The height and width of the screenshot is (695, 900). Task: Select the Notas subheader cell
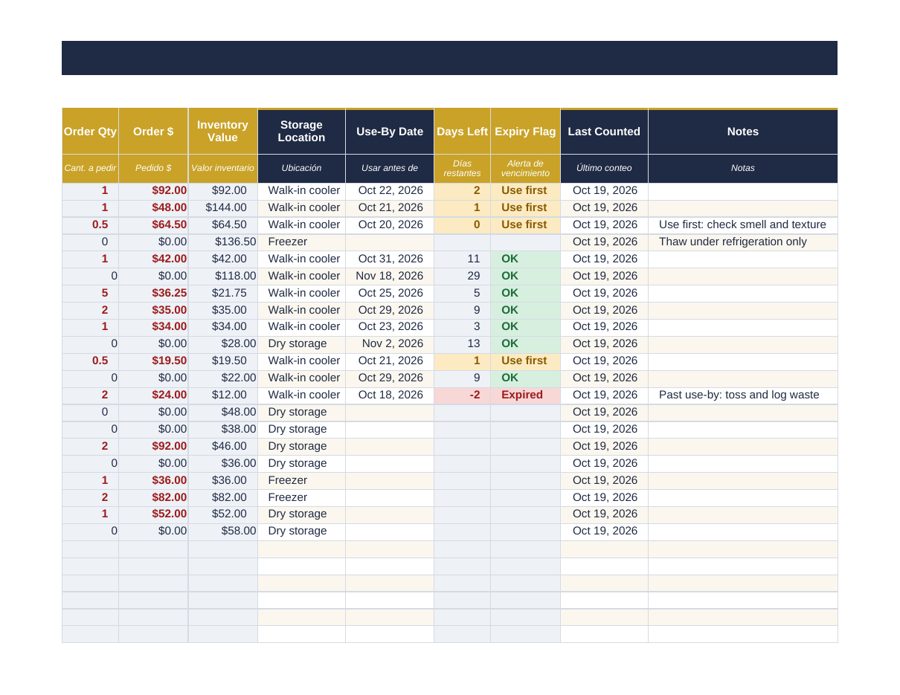[743, 168]
